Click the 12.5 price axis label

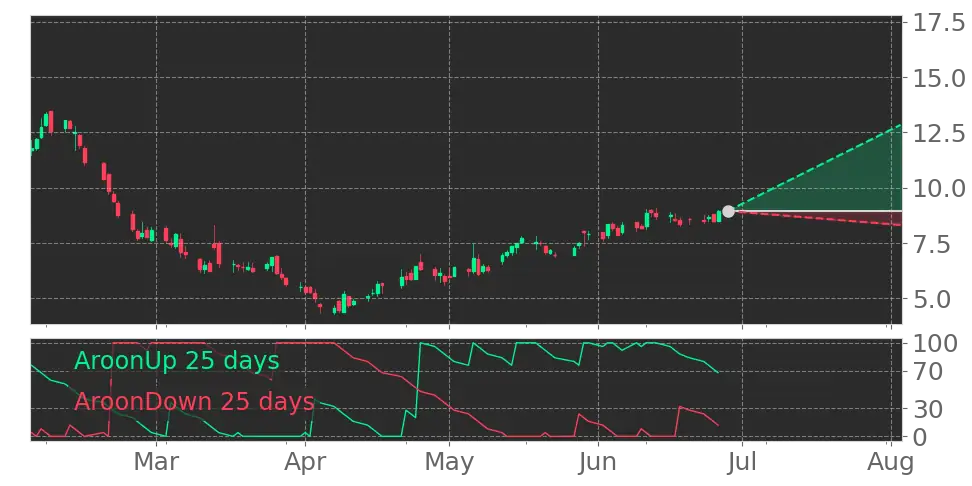pos(937,133)
